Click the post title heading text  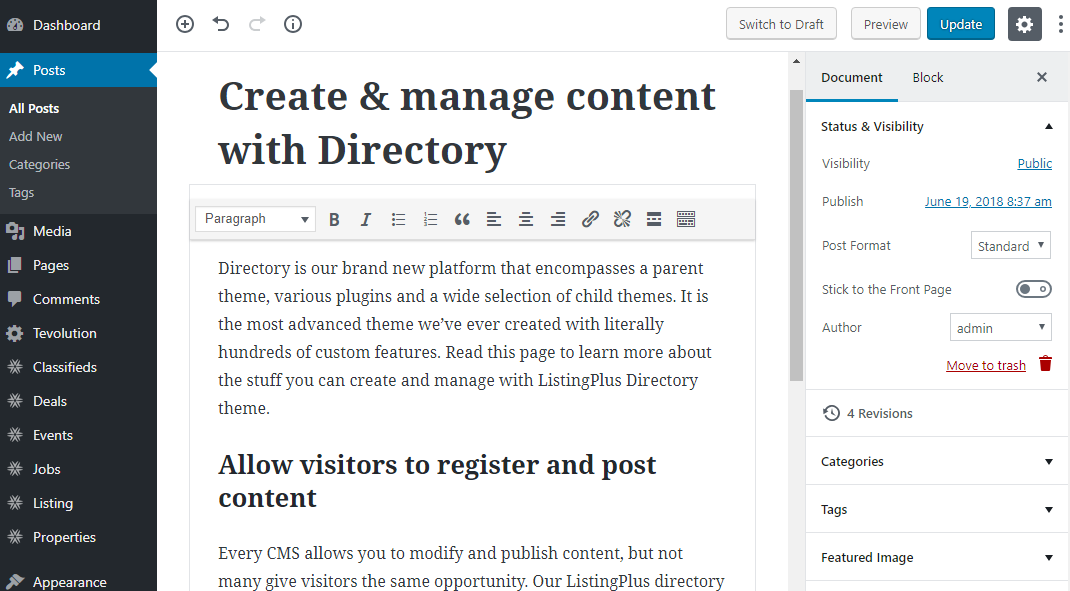click(x=467, y=123)
